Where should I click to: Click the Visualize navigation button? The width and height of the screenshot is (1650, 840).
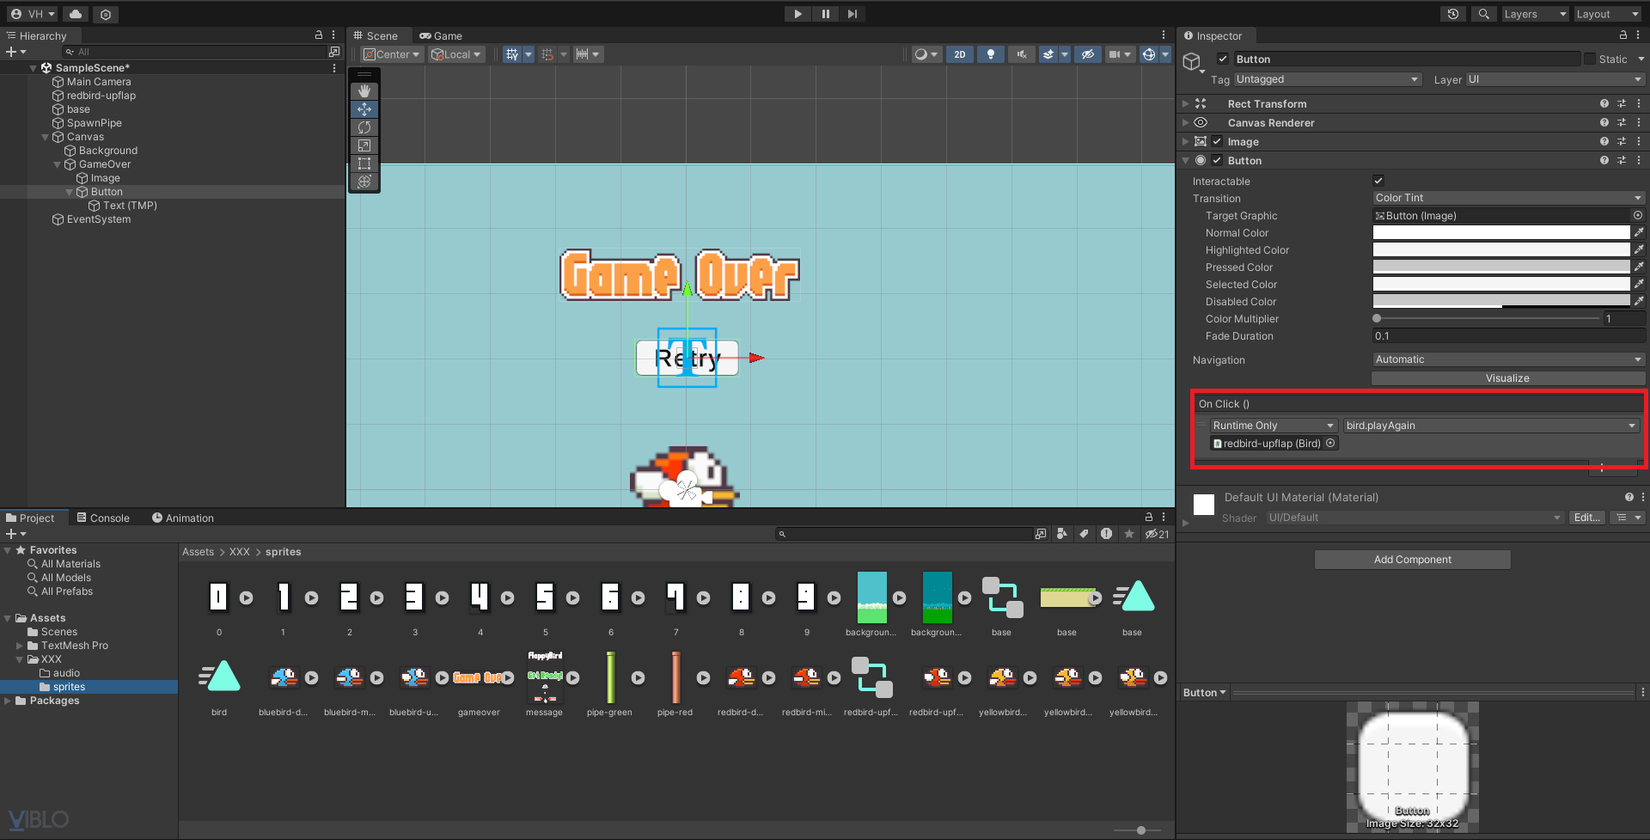[x=1507, y=378]
